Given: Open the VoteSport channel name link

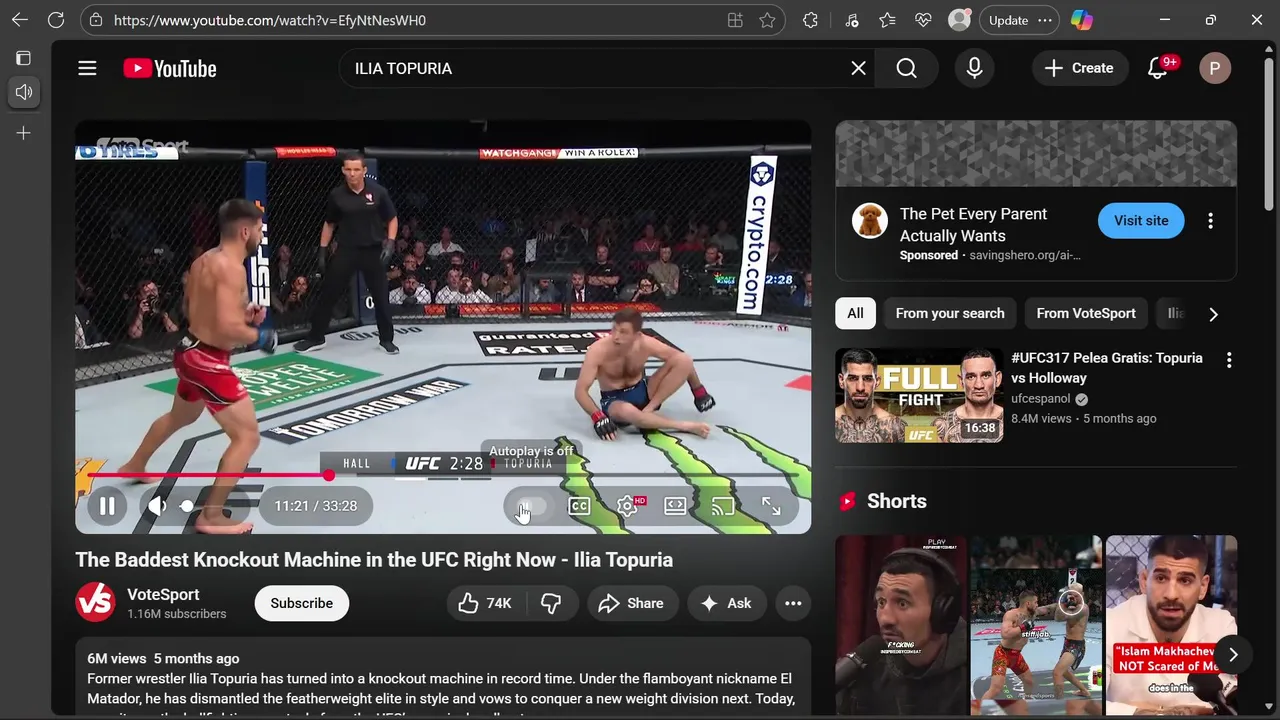Looking at the screenshot, I should pyautogui.click(x=163, y=594).
